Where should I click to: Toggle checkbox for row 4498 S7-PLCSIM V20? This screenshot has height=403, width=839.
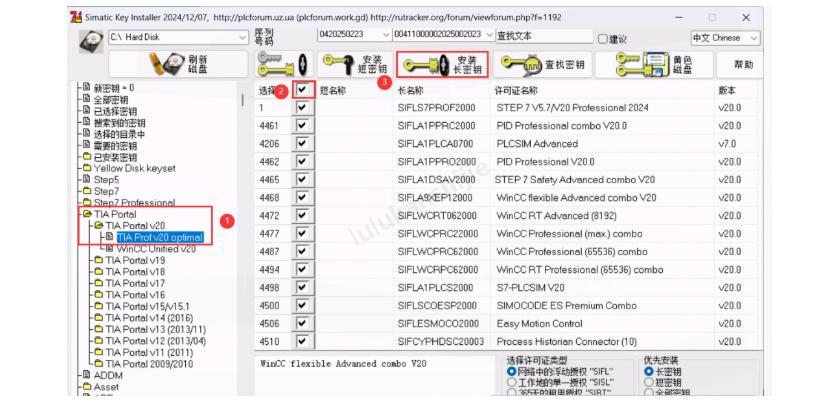click(303, 287)
